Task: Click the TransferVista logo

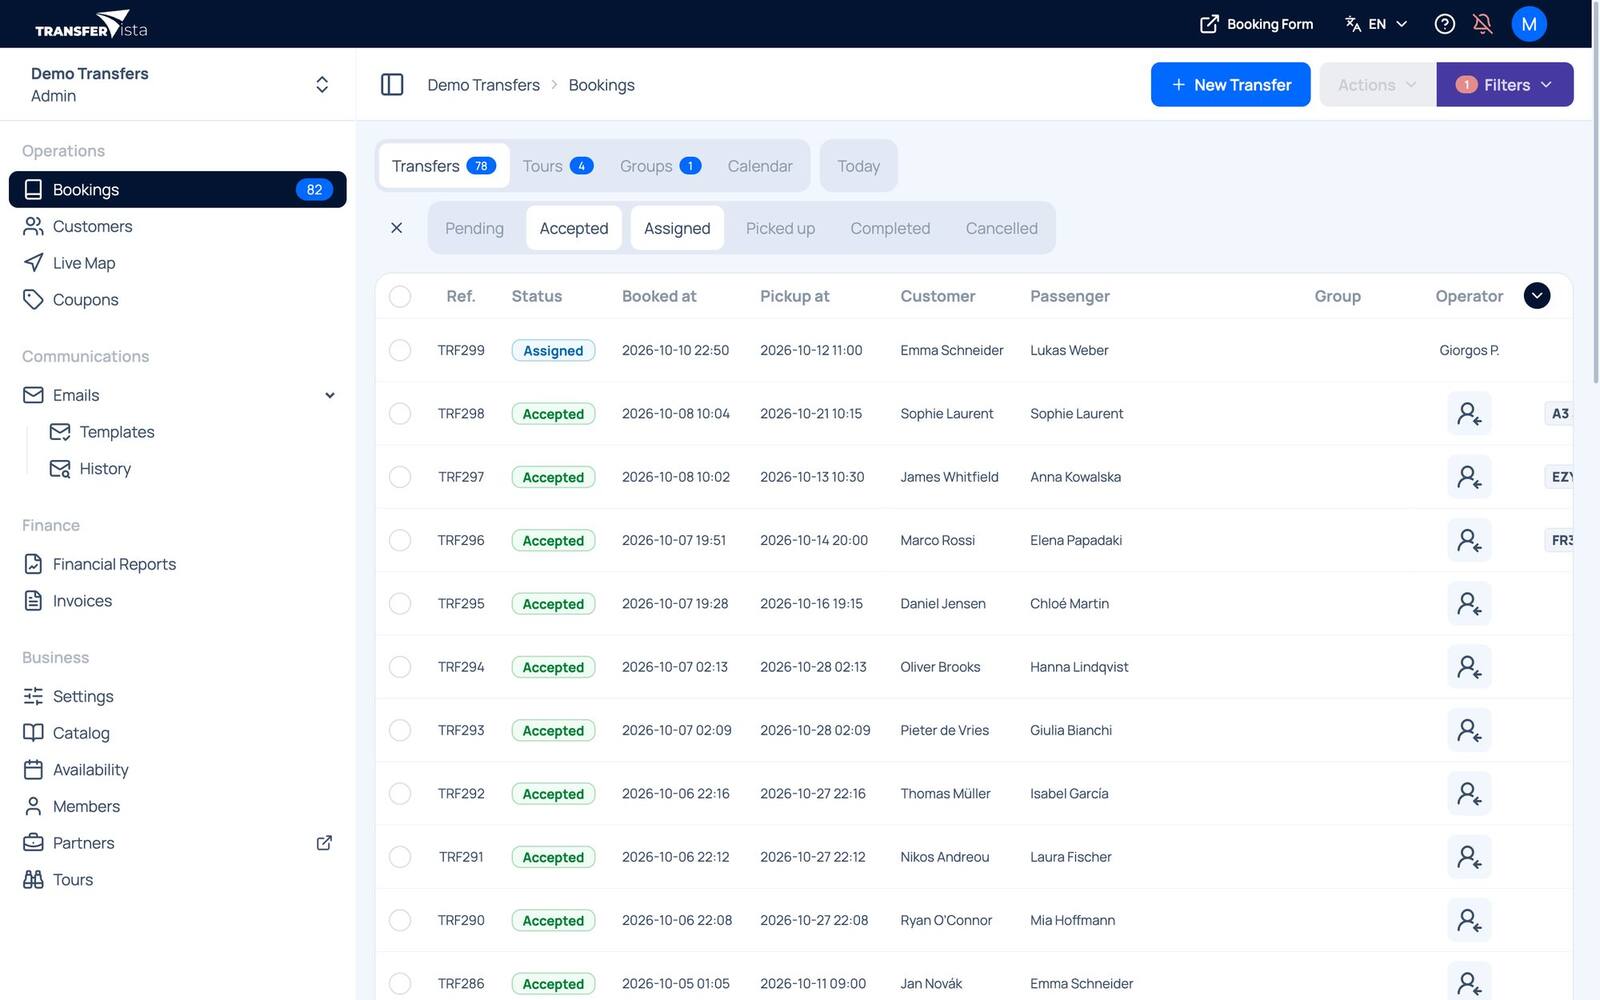Action: 91,24
